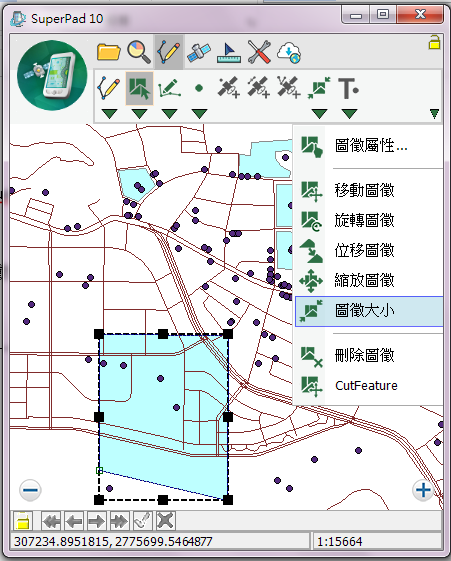Click the cloud download globe icon

(289, 52)
